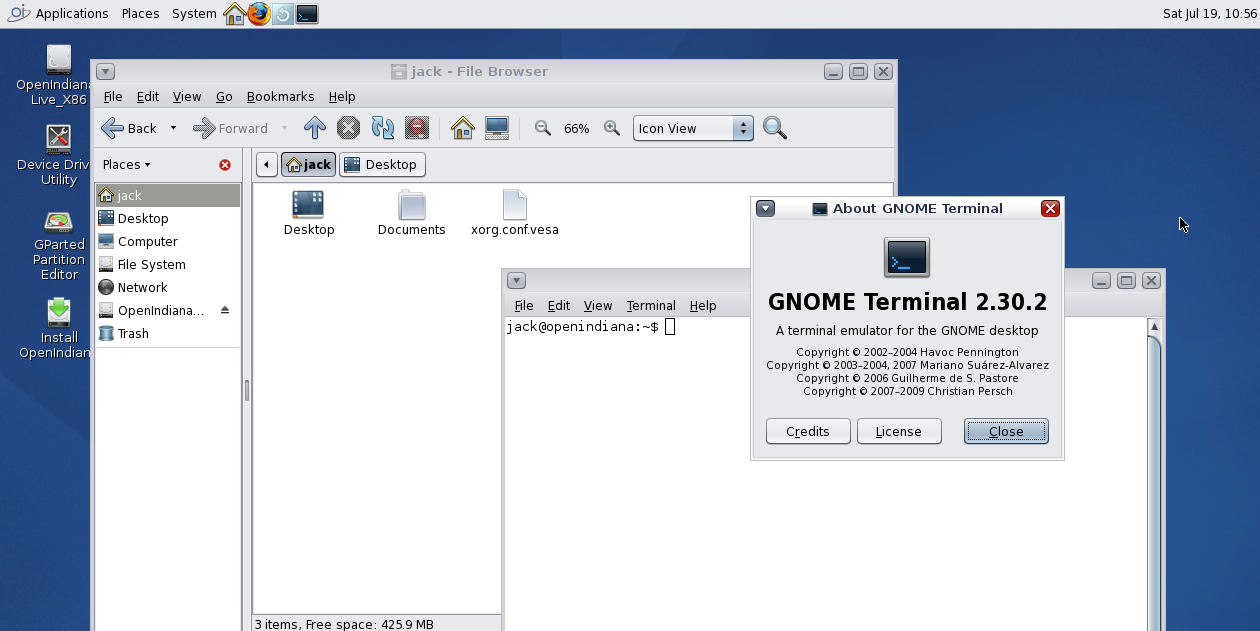The height and width of the screenshot is (631, 1260).
Task: Open OpenIndiana Live_X86 desktop icon
Action: (x=59, y=75)
